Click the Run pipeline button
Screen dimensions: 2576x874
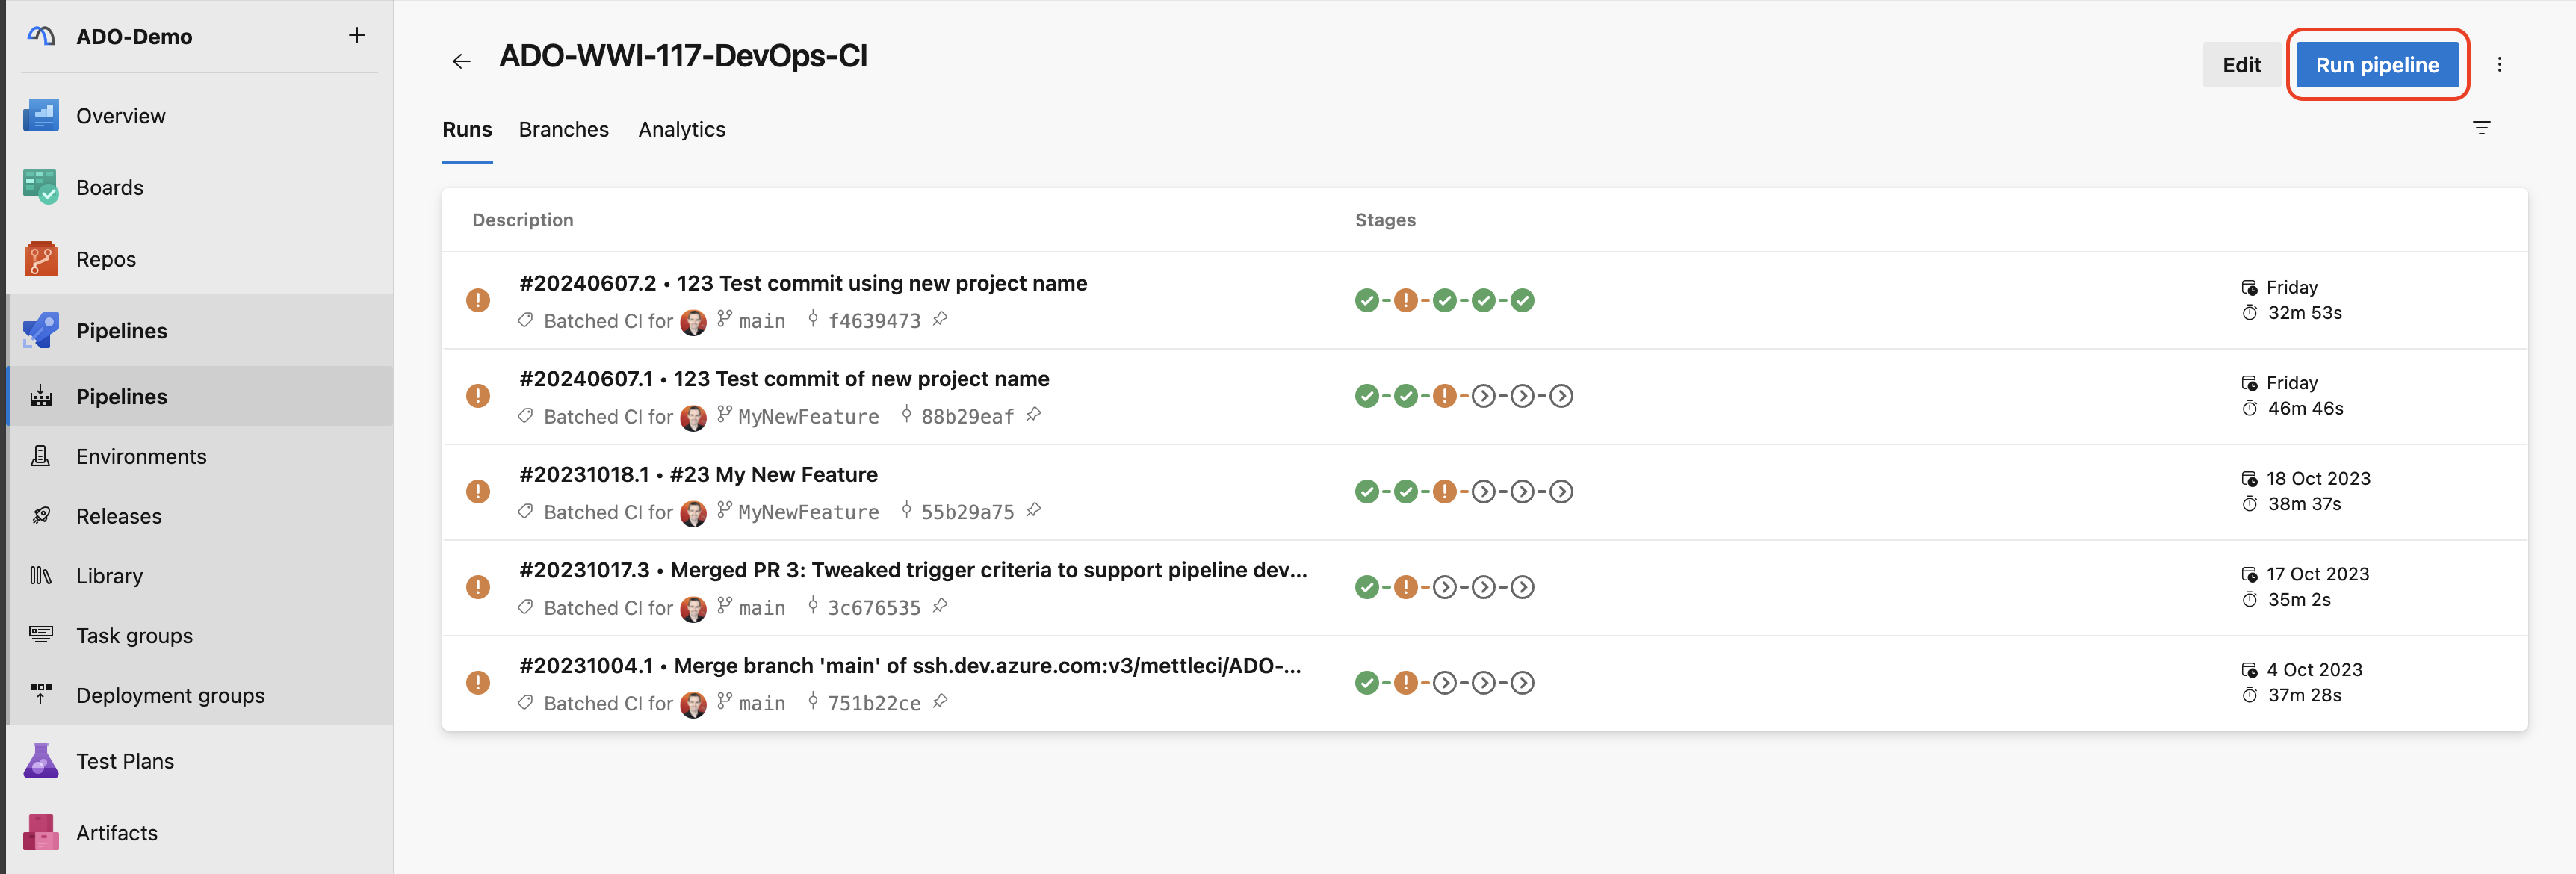[x=2376, y=65]
